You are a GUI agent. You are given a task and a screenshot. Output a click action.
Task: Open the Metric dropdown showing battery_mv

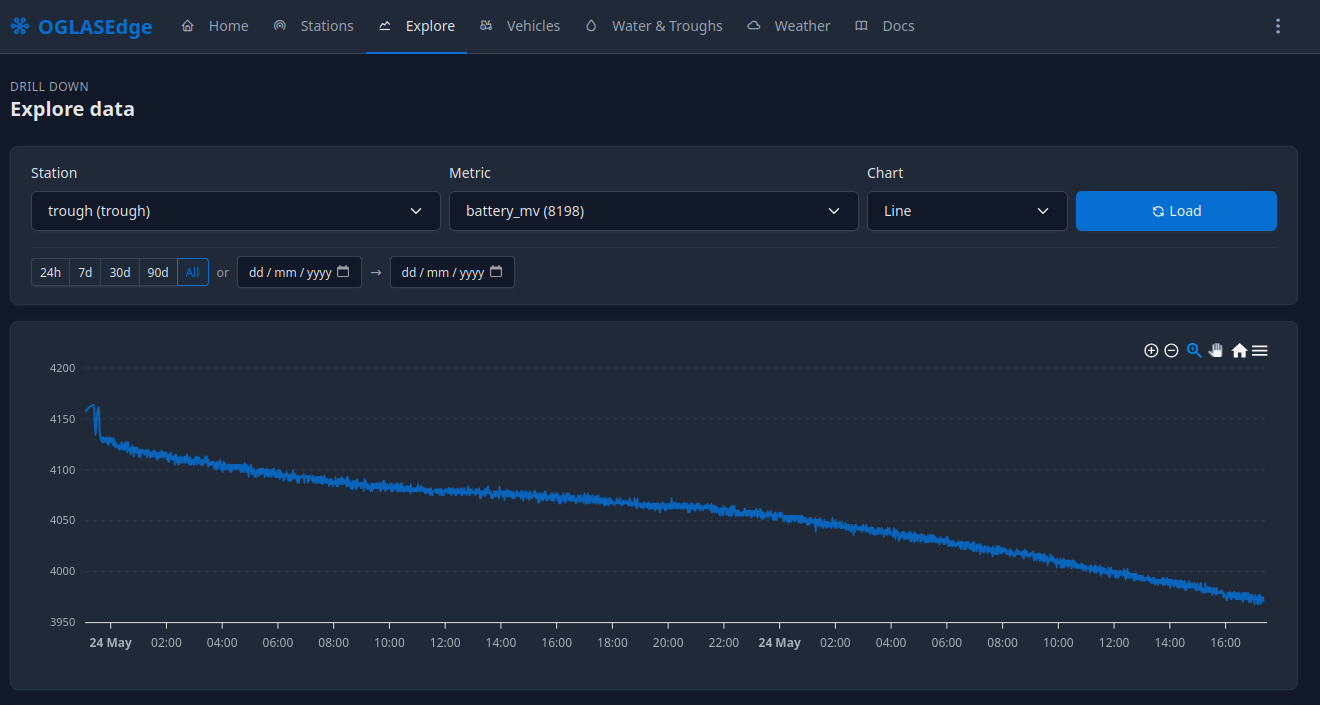click(654, 211)
